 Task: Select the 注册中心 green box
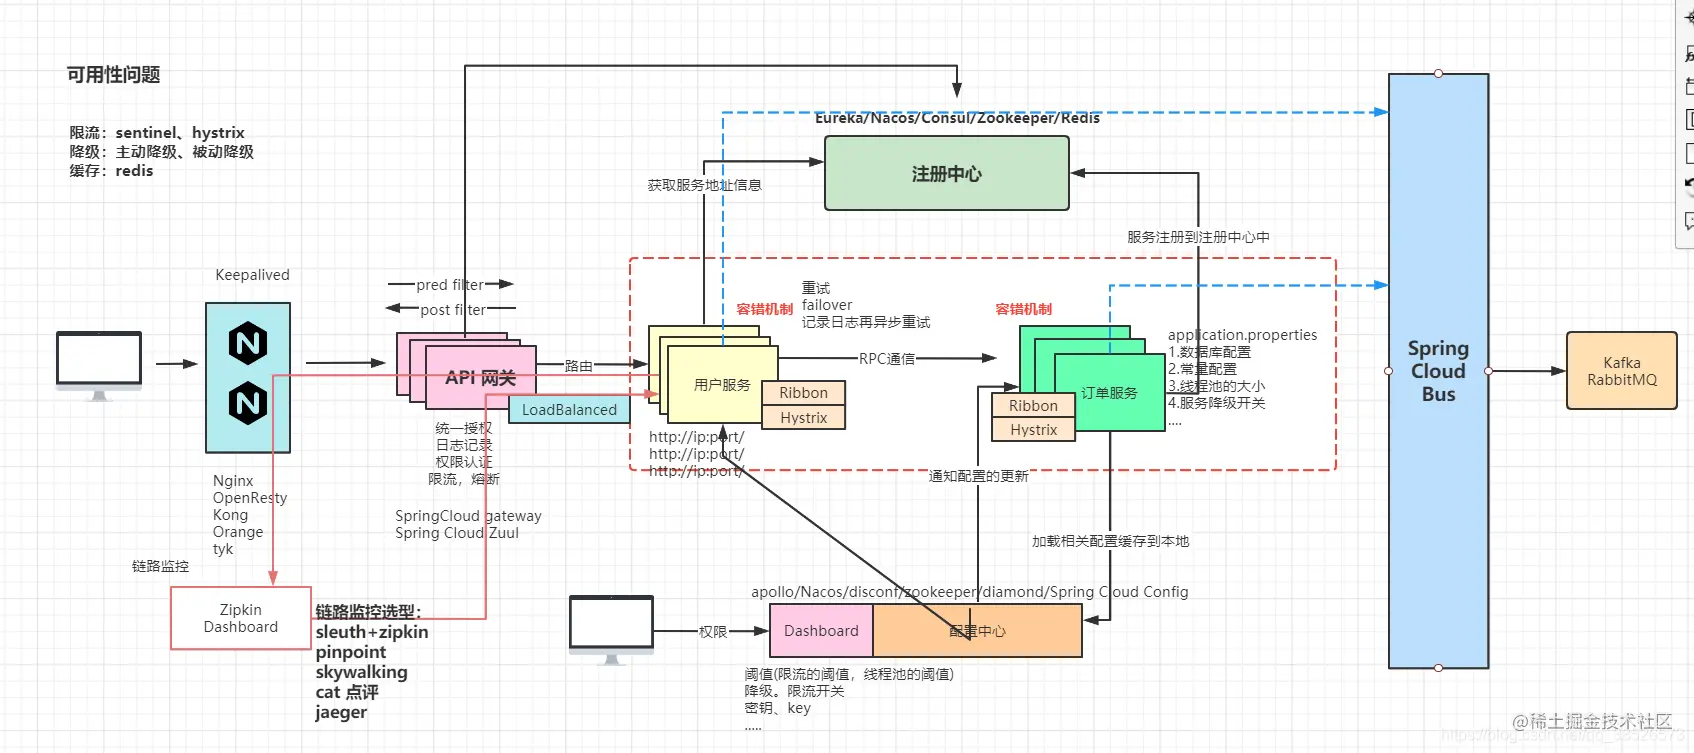click(x=946, y=173)
